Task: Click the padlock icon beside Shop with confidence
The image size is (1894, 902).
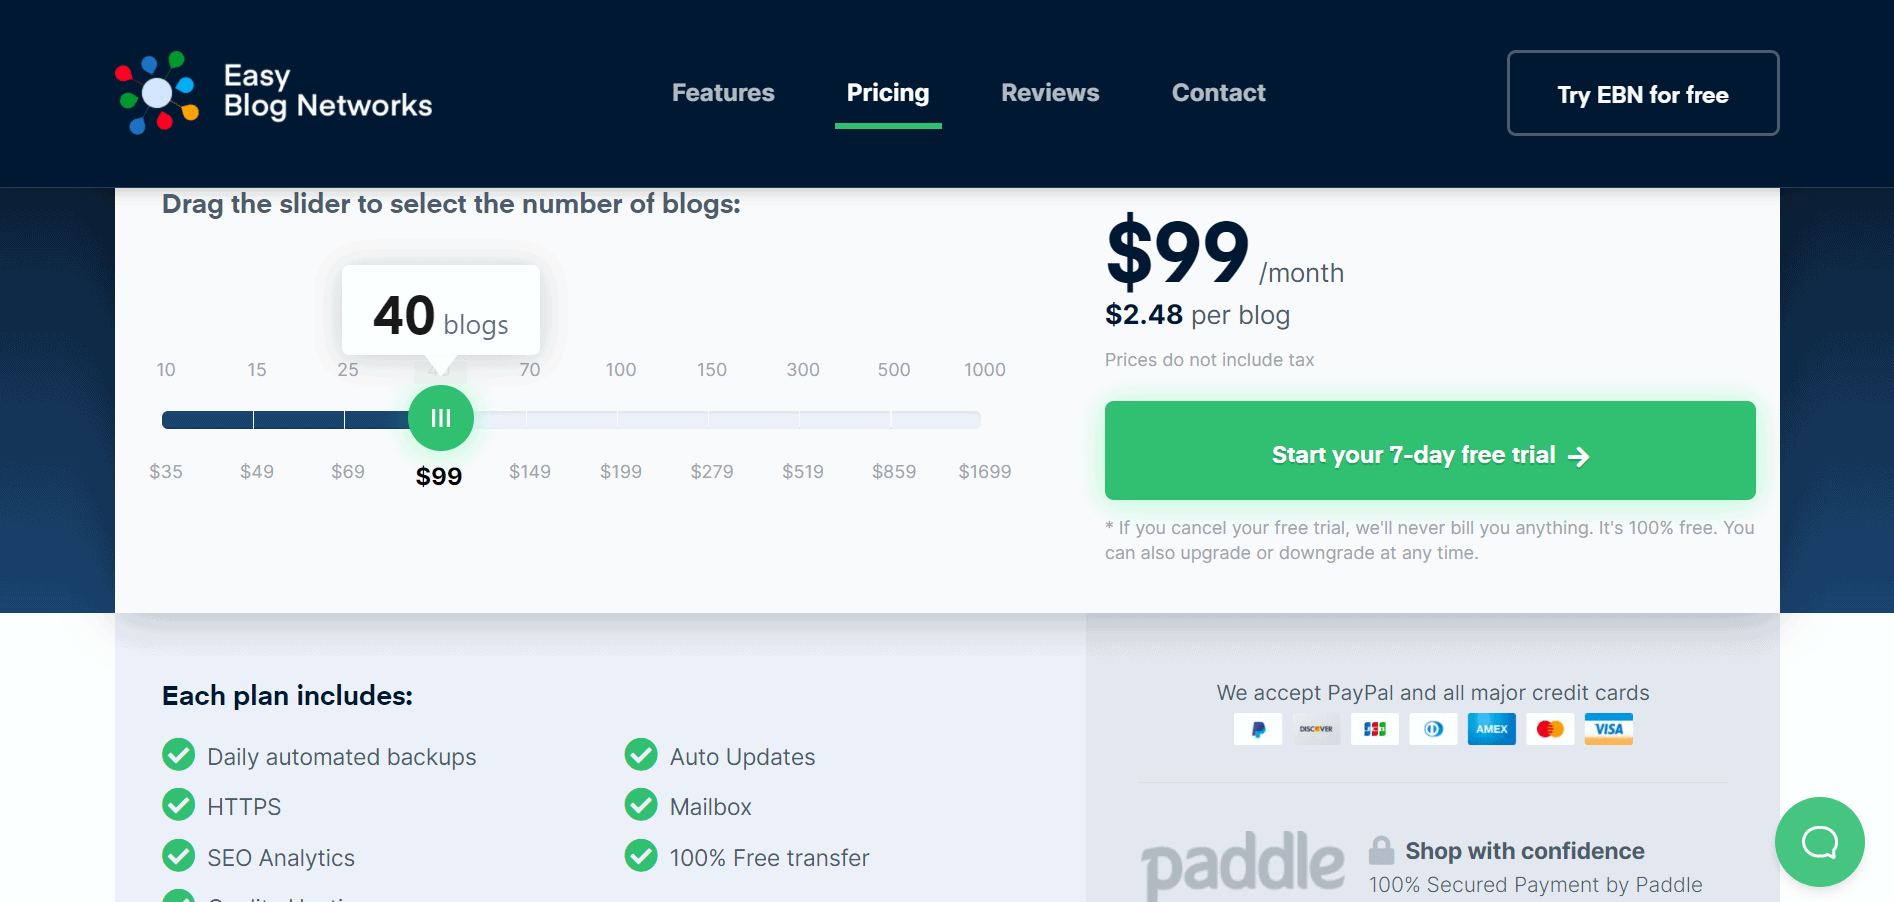Action: pyautogui.click(x=1382, y=850)
